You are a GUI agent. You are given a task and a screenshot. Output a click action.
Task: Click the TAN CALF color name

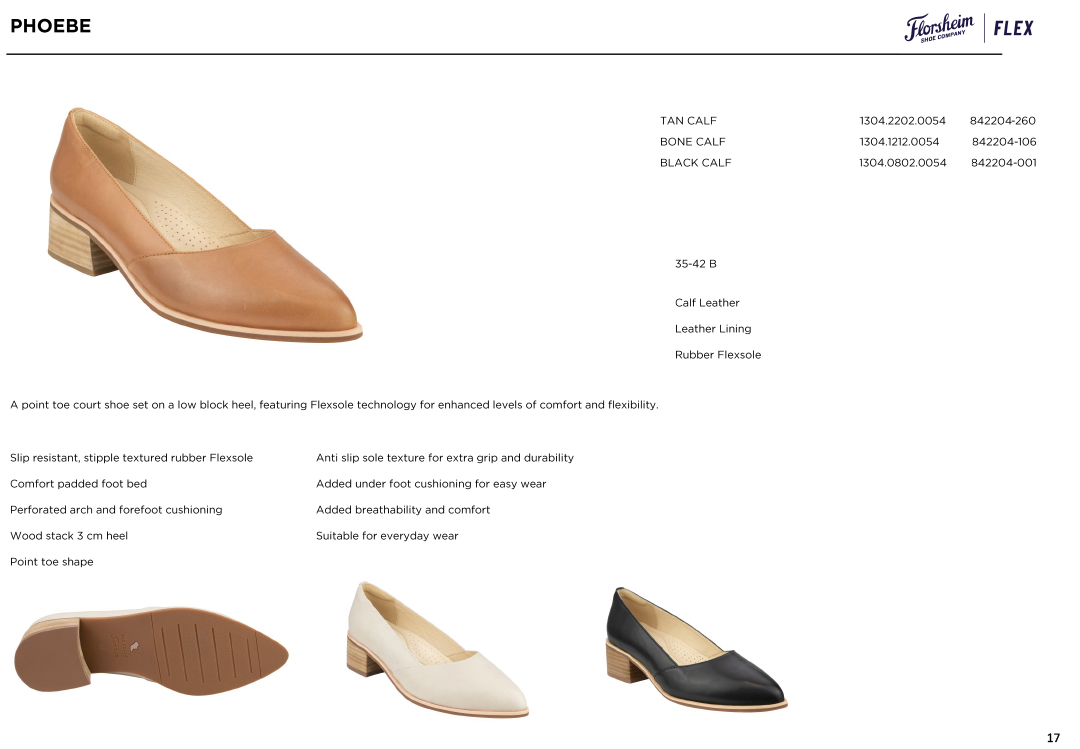pyautogui.click(x=688, y=121)
